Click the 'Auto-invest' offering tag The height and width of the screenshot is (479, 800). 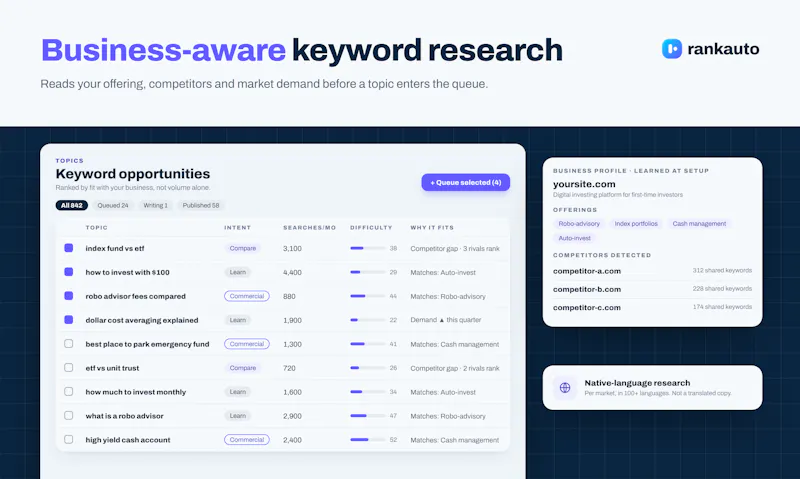click(574, 238)
